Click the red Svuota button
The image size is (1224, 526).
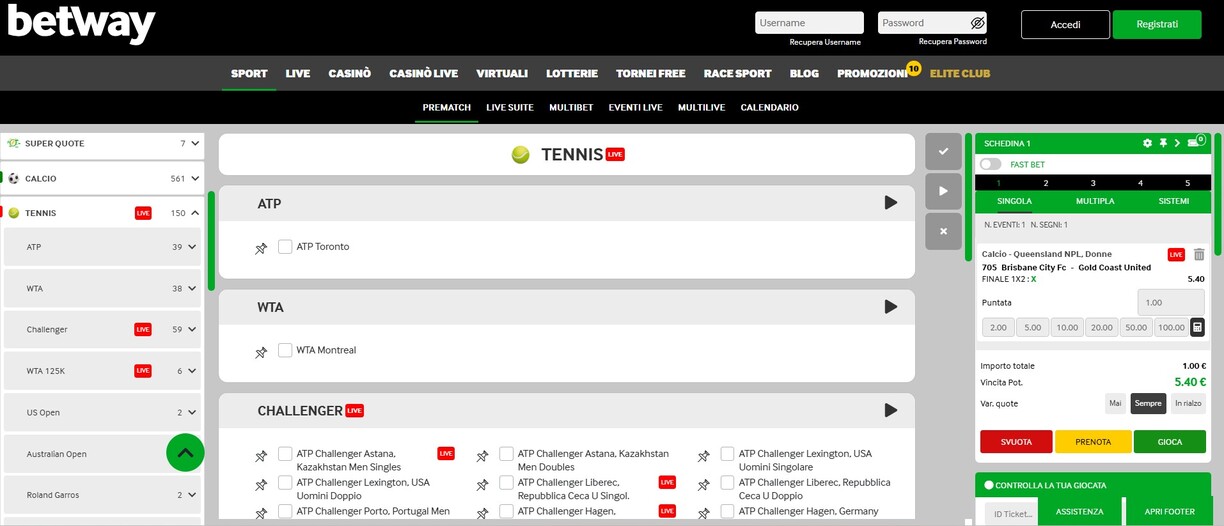[x=1016, y=441]
